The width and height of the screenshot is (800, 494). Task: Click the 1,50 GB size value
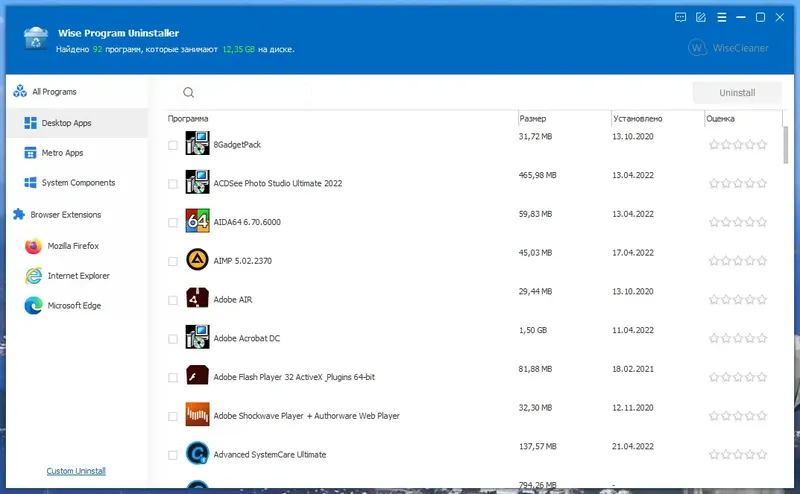533,330
